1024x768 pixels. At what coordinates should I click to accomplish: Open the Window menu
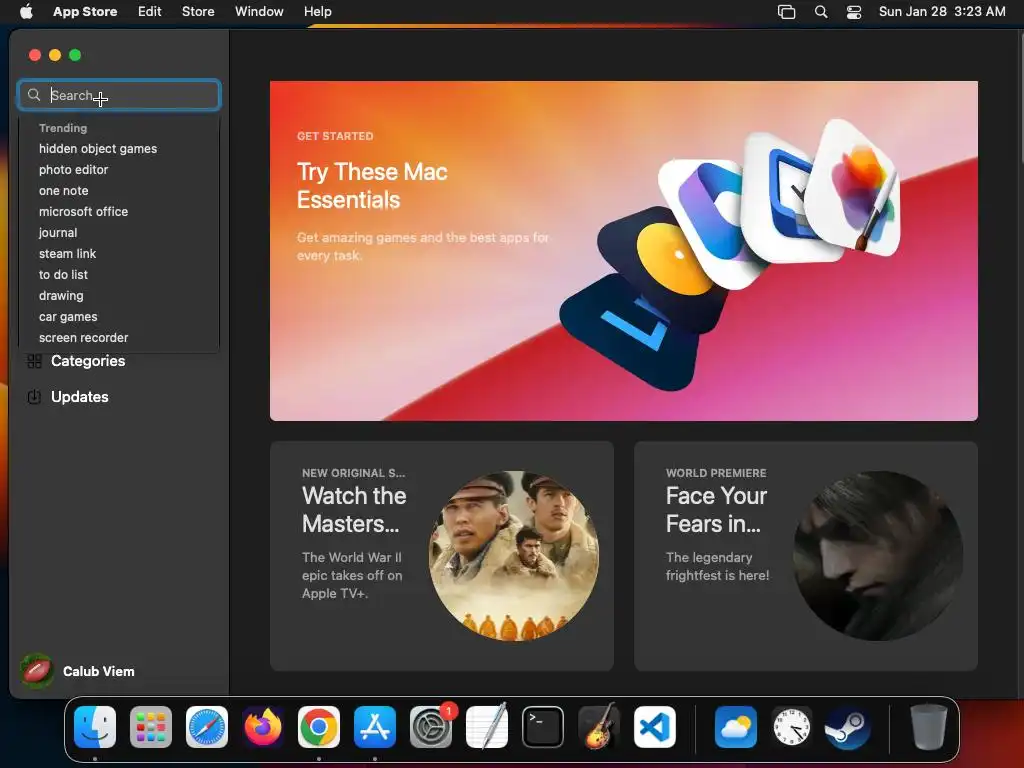(259, 12)
